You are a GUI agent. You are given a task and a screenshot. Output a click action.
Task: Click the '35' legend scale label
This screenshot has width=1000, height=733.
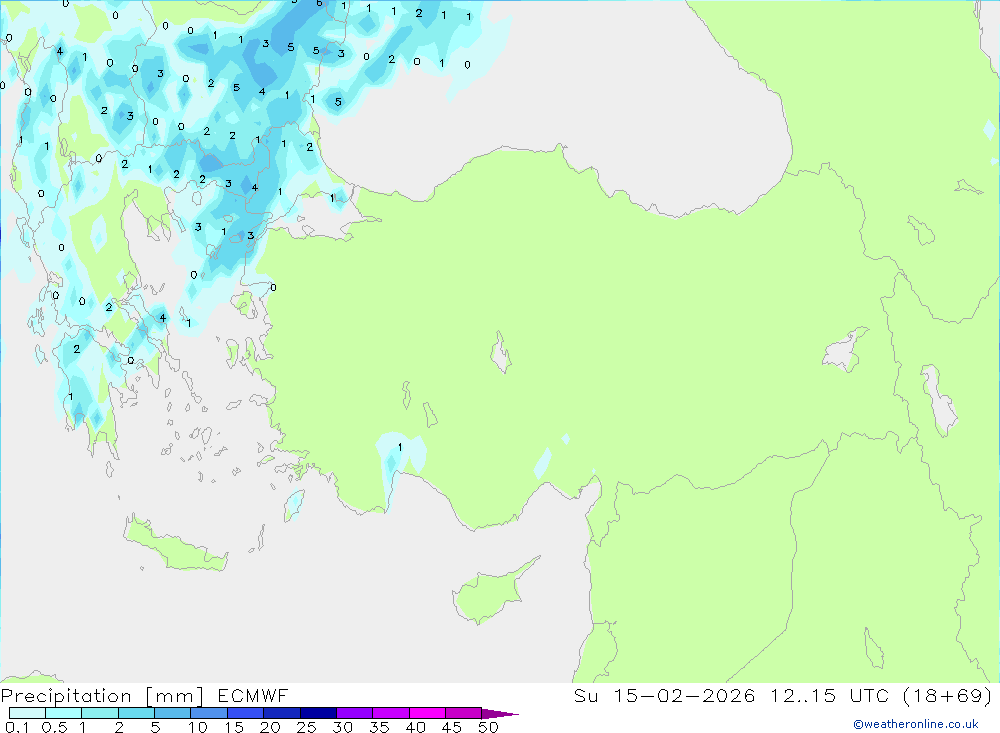click(379, 727)
